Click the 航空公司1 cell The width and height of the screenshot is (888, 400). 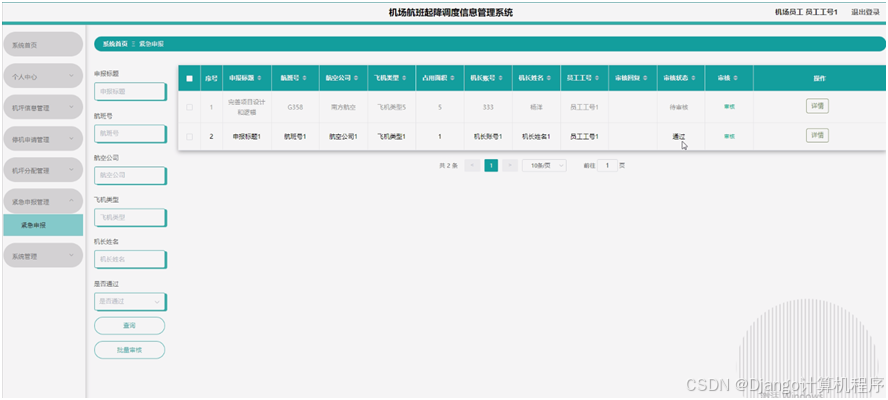point(343,137)
